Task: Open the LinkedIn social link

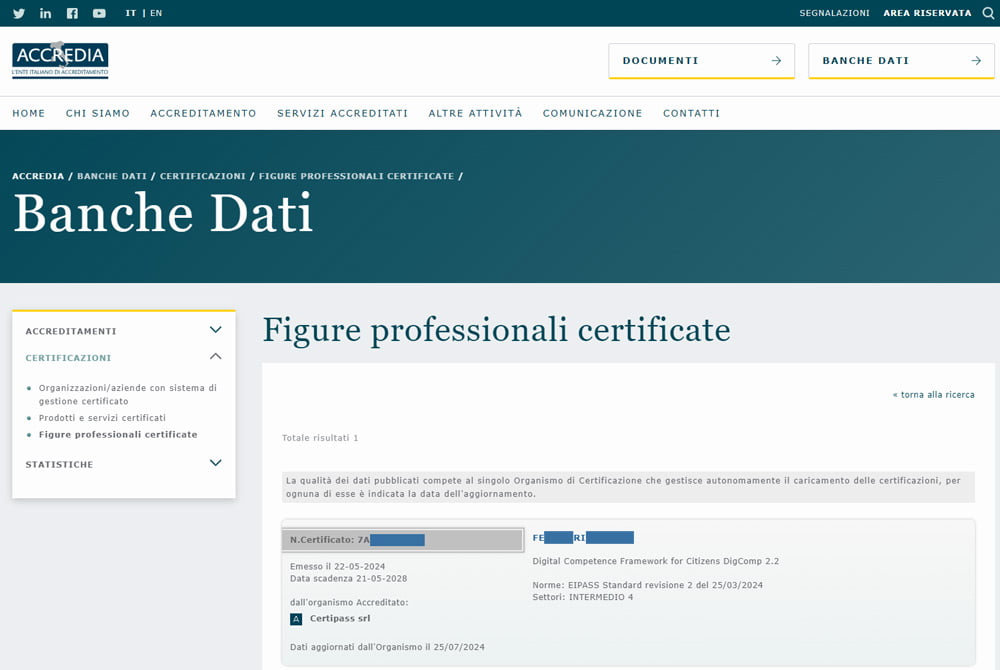Action: click(x=46, y=13)
